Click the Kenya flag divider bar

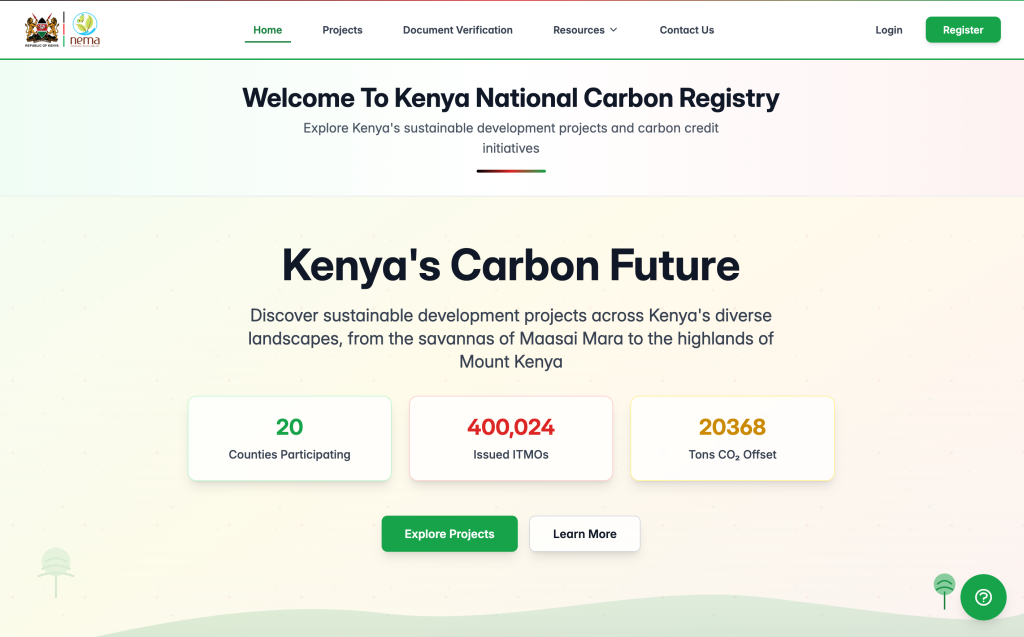tap(511, 171)
